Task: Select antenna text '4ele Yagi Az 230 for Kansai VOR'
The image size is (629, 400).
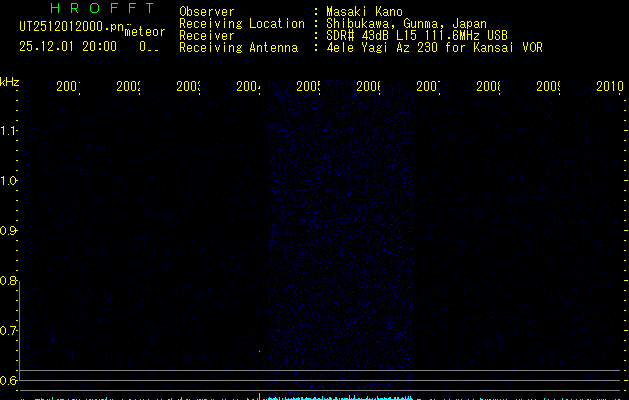Action: point(434,48)
